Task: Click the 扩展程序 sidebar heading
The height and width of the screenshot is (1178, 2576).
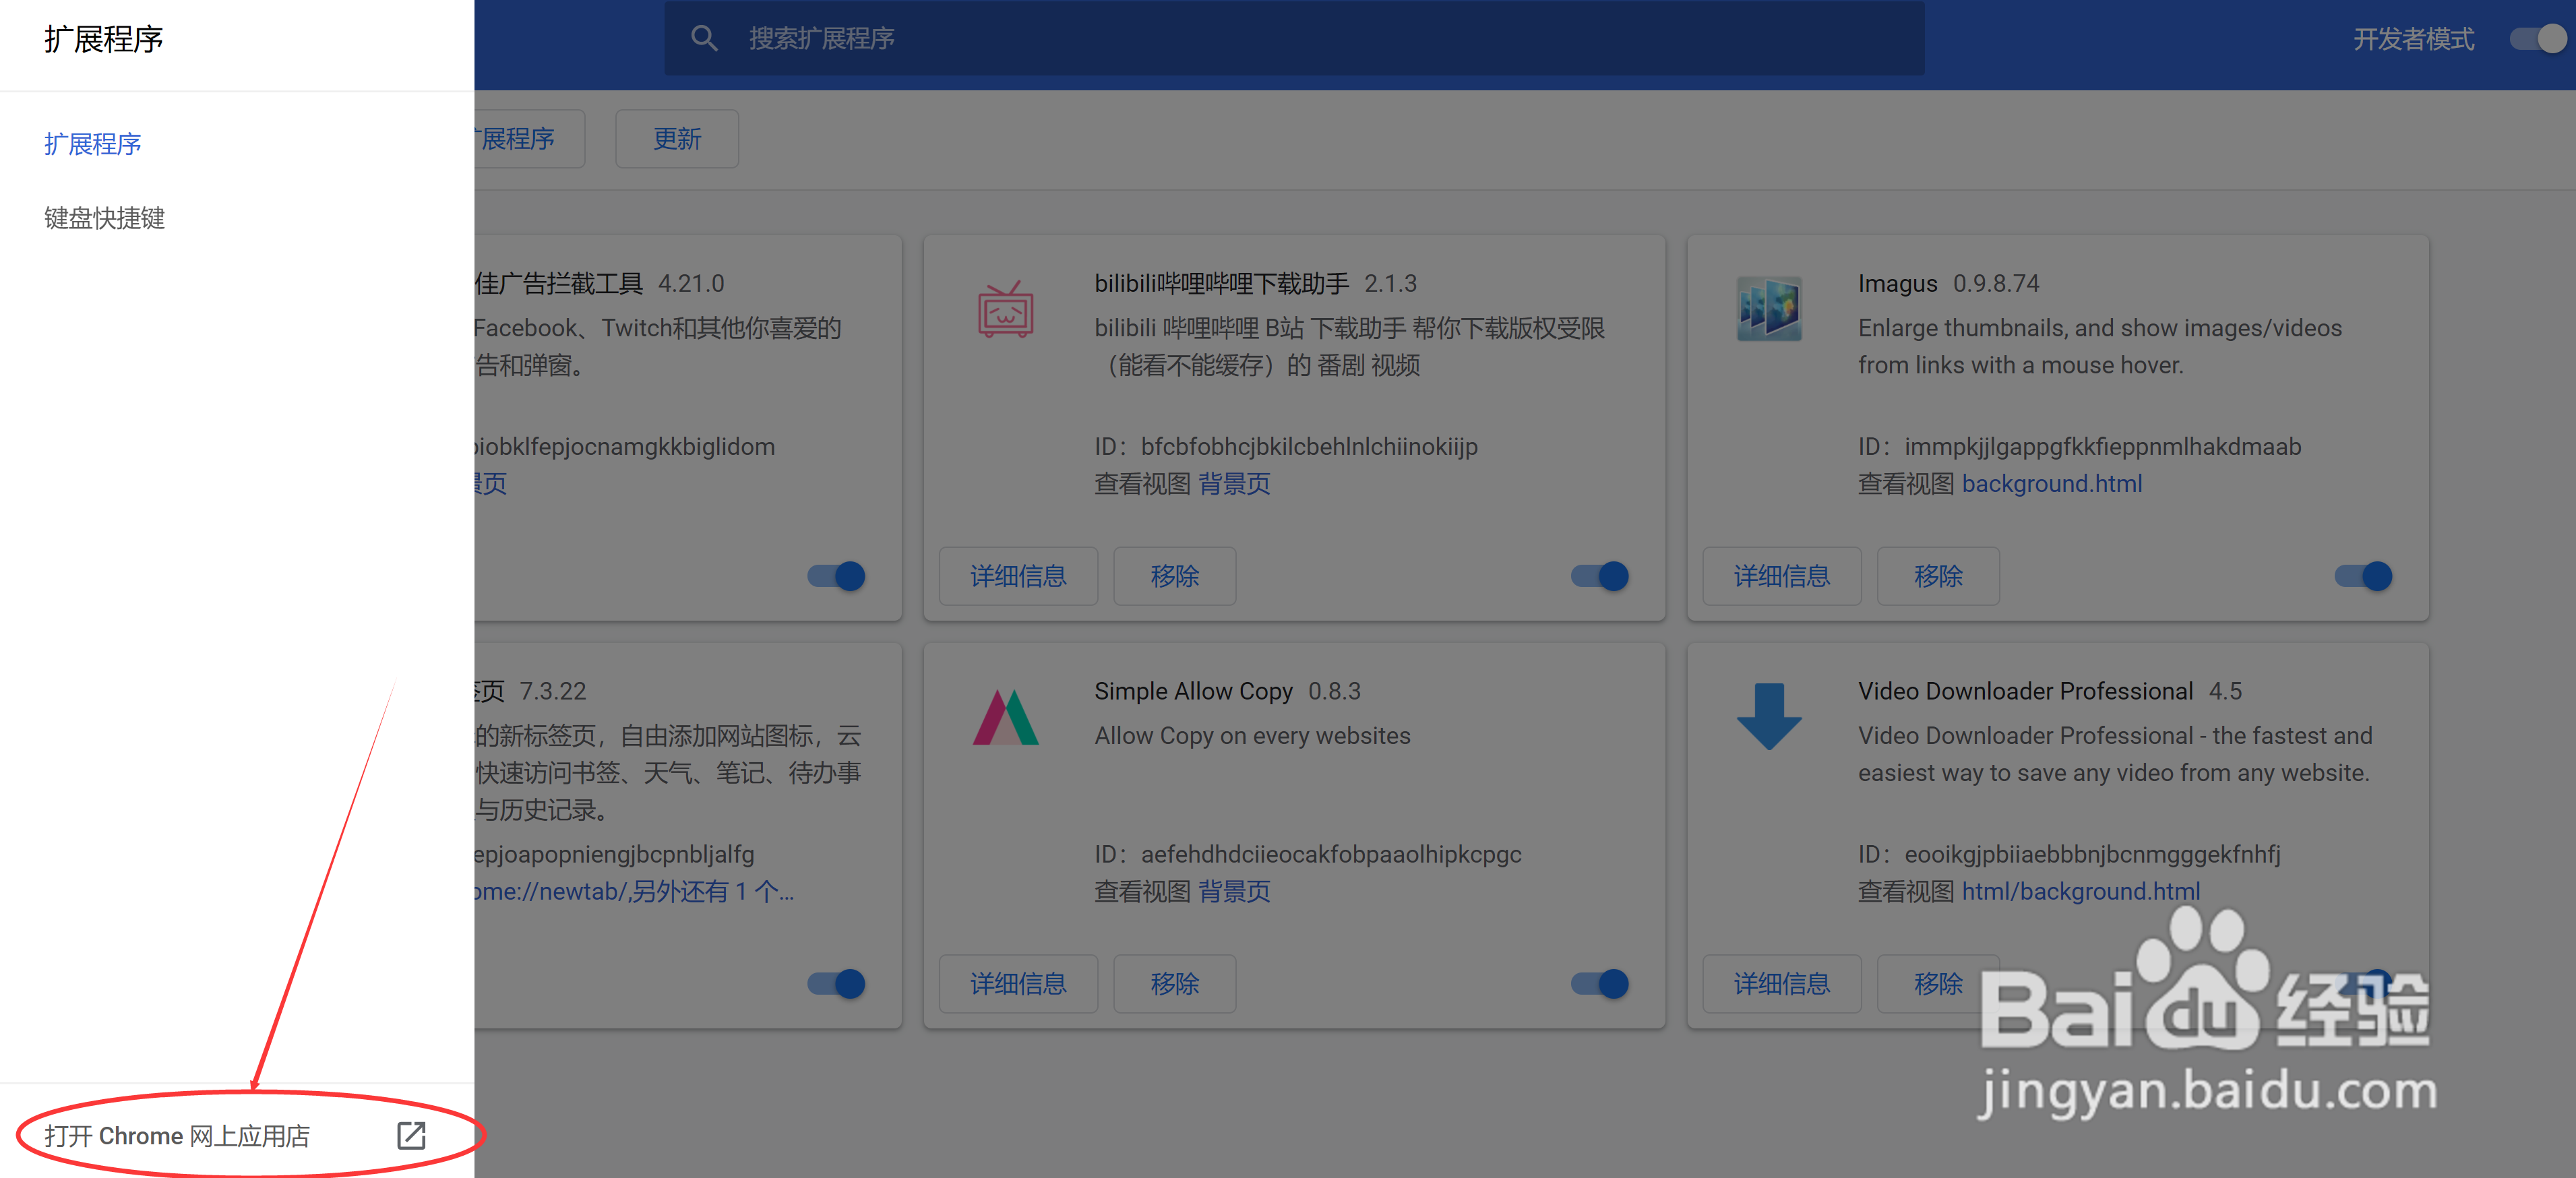Action: [104, 39]
